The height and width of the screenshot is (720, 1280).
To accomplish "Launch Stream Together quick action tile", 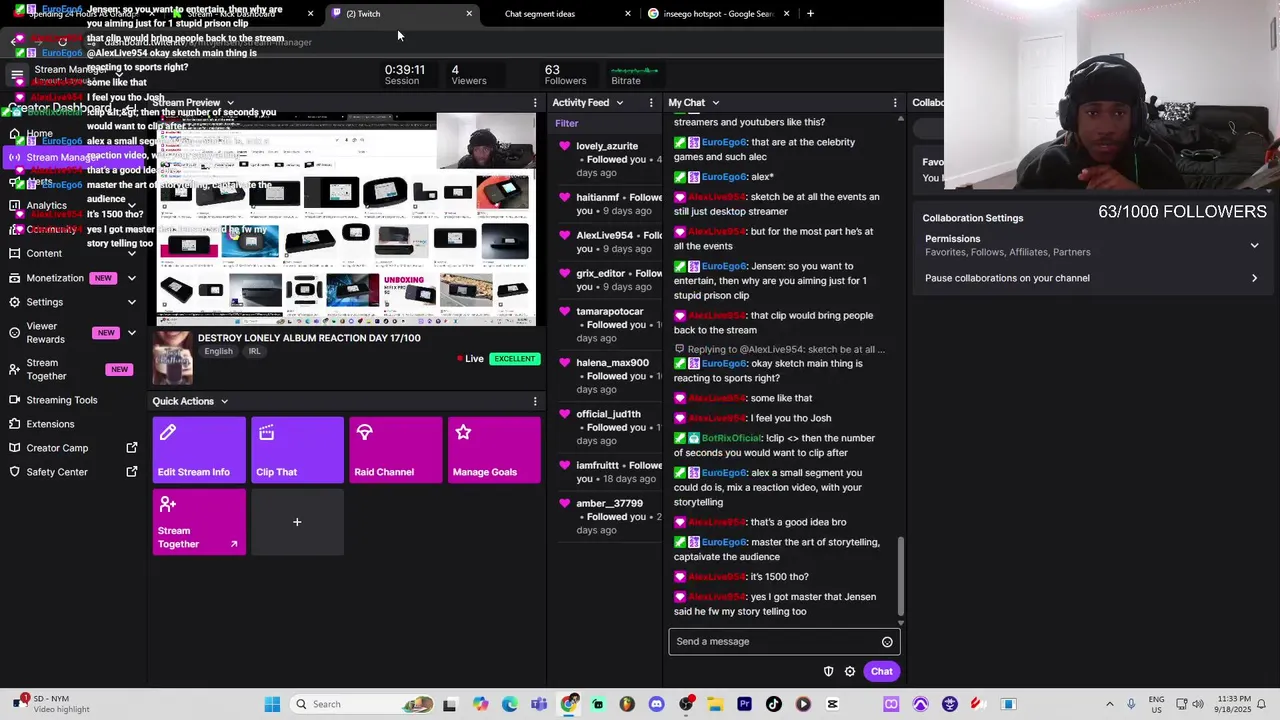I will coord(198,522).
